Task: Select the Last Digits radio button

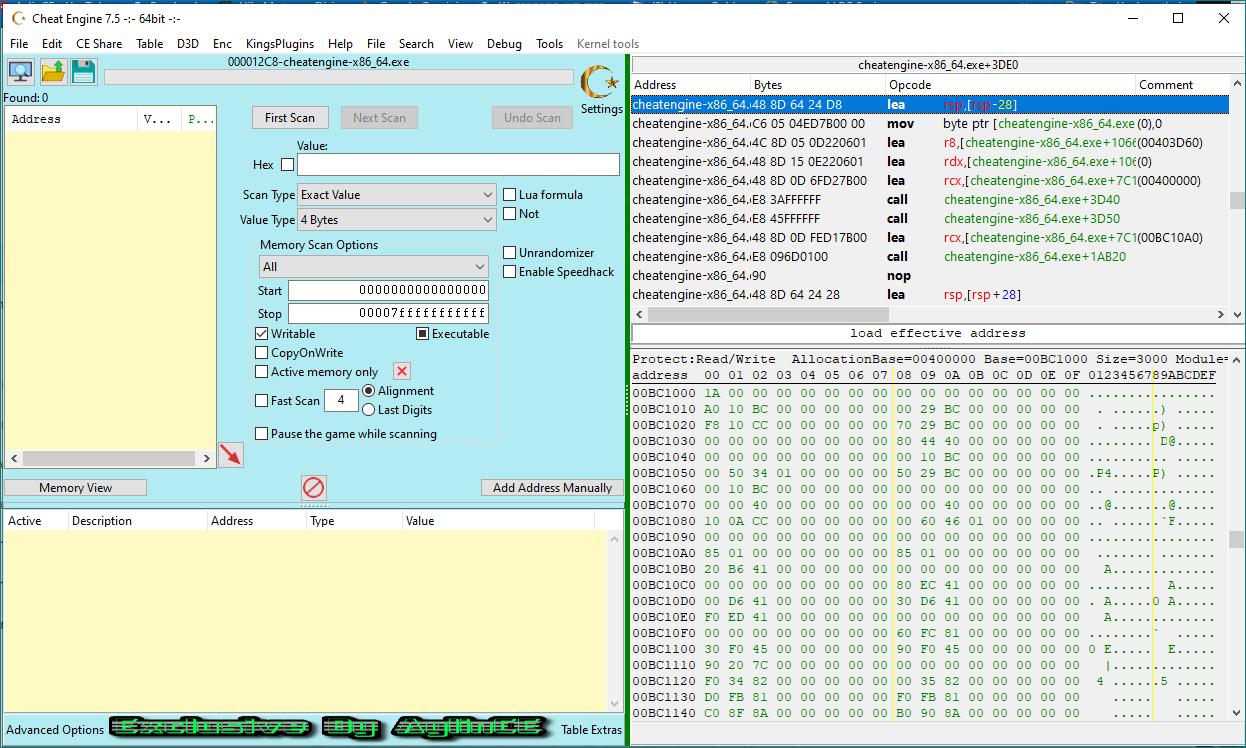Action: [x=369, y=410]
